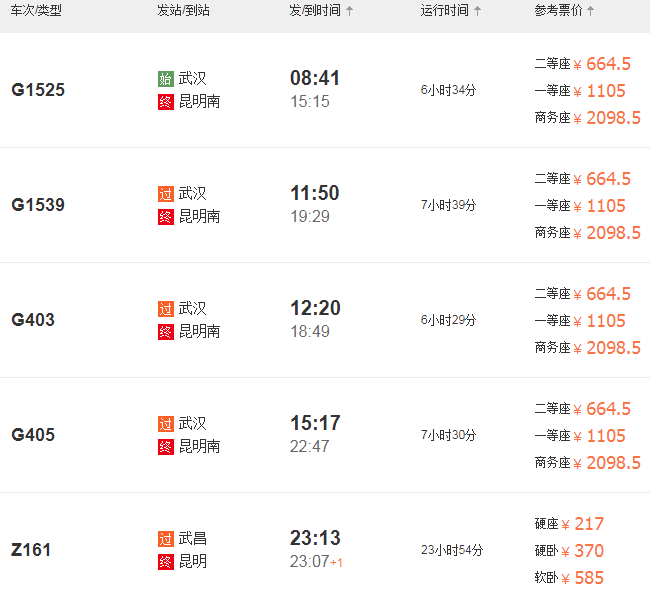
Task: Click the orange 过 icon next to 武昌
Action: (166, 539)
